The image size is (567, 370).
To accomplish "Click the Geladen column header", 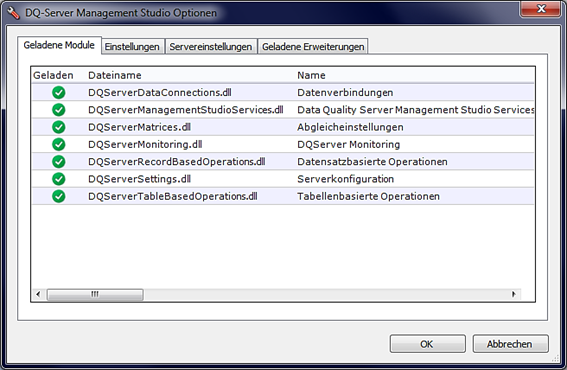I will coord(53,75).
